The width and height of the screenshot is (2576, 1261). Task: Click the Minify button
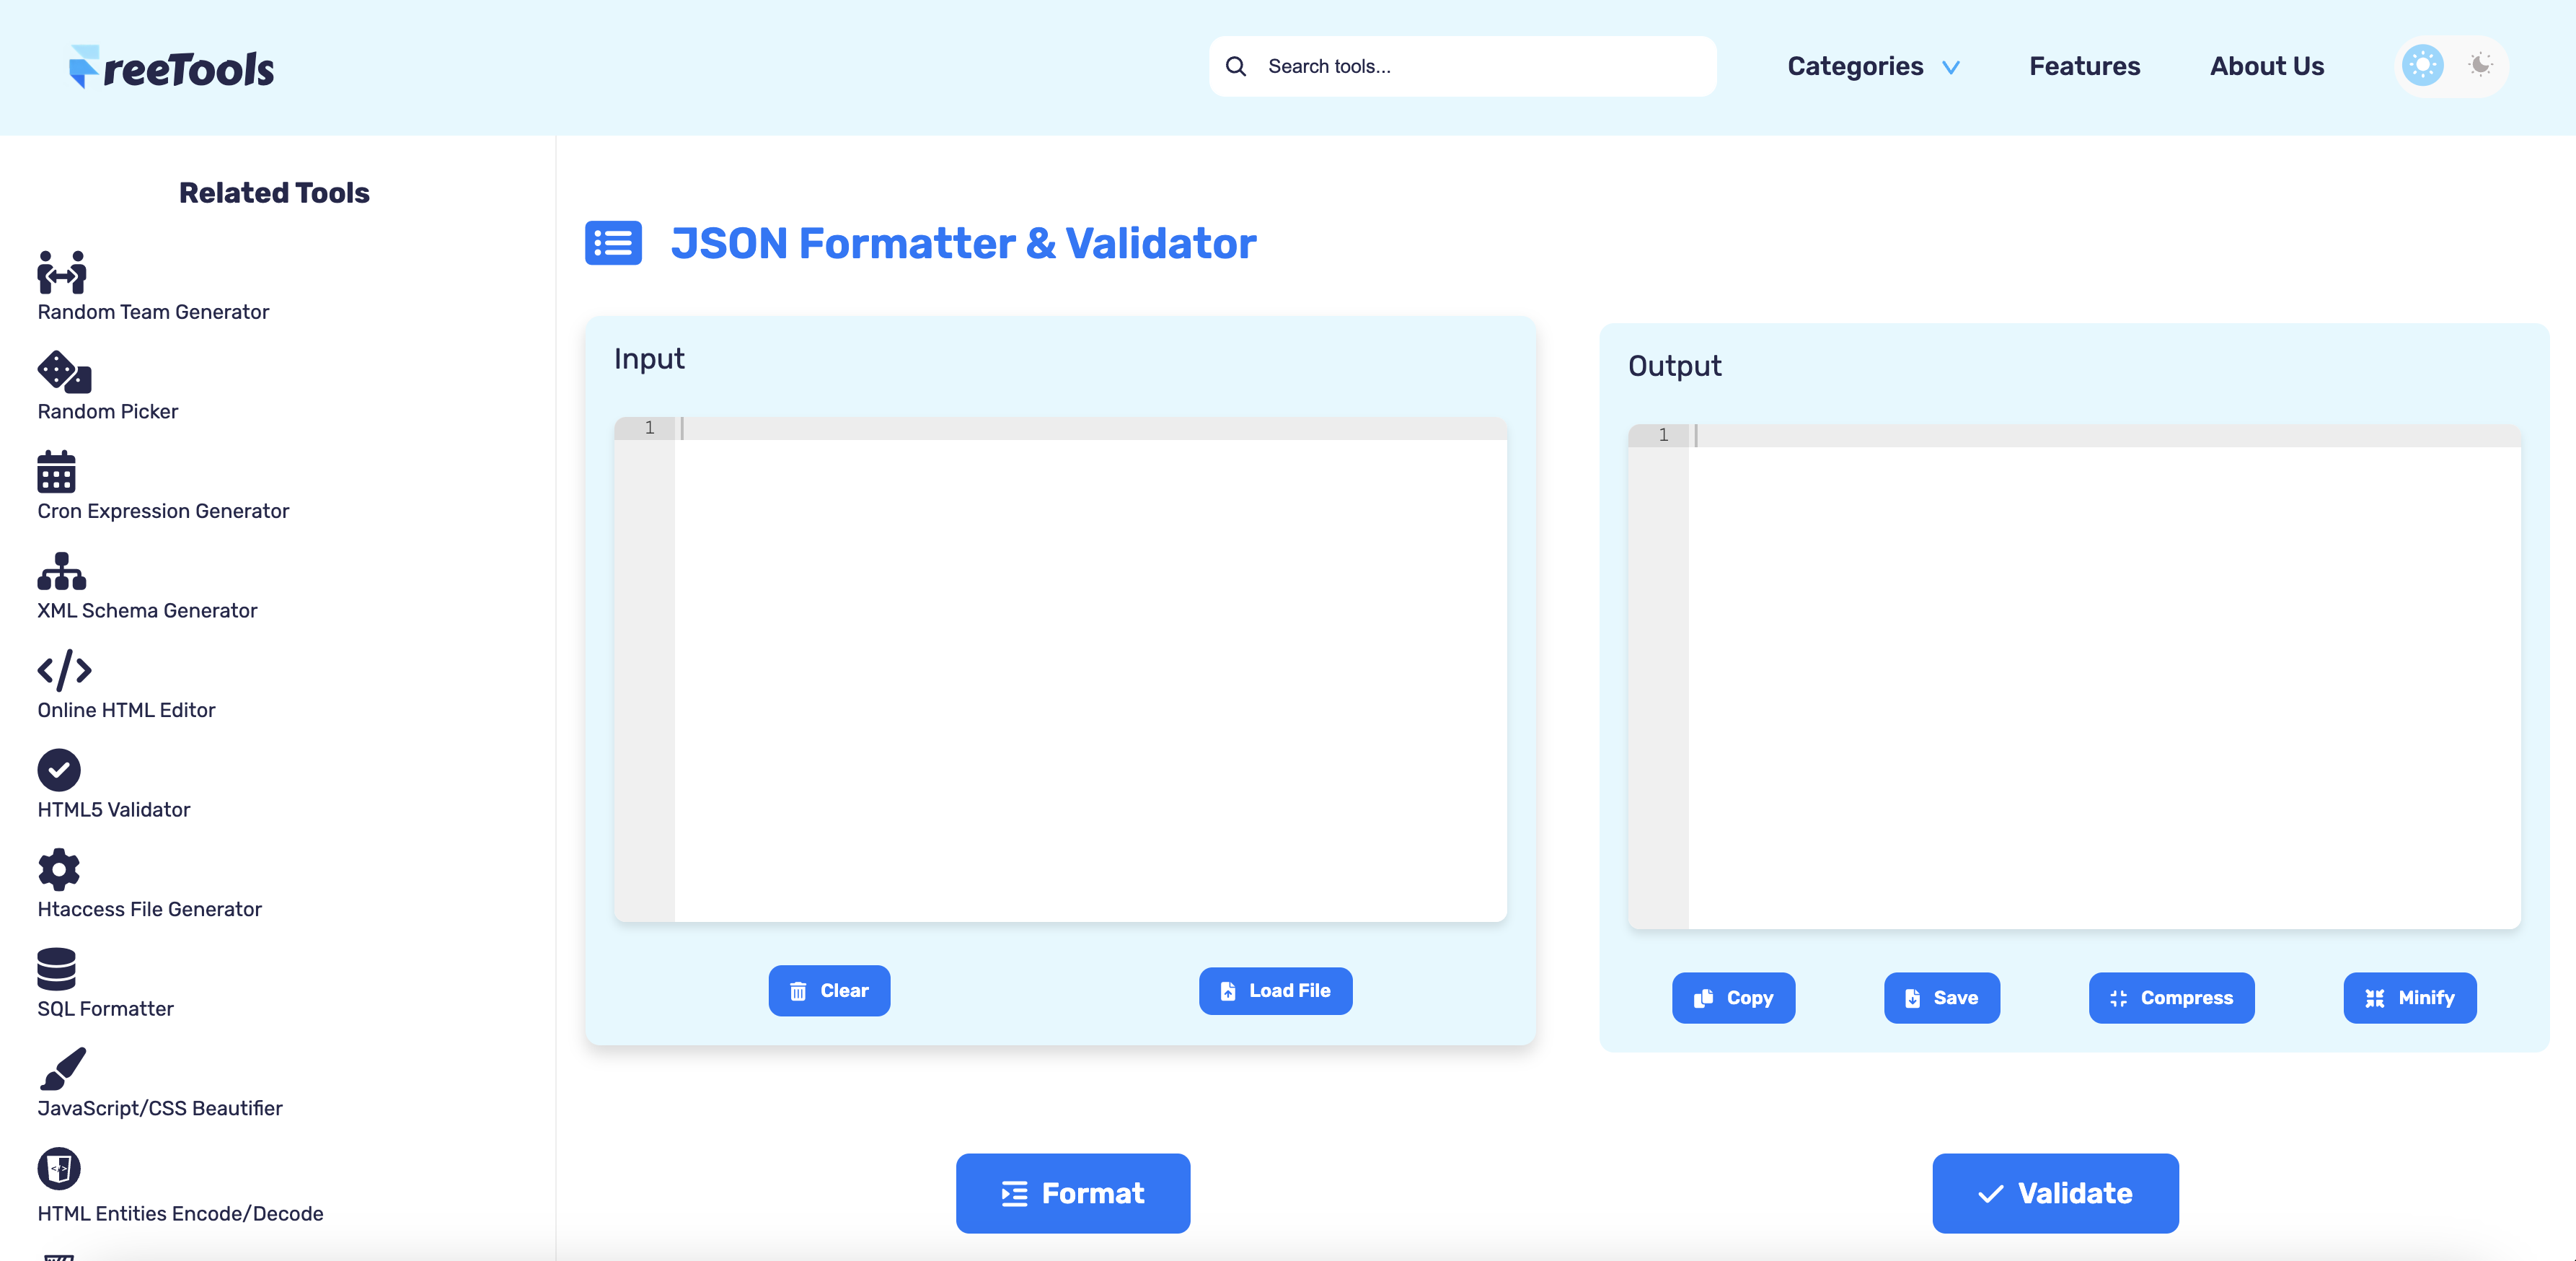(x=2409, y=998)
